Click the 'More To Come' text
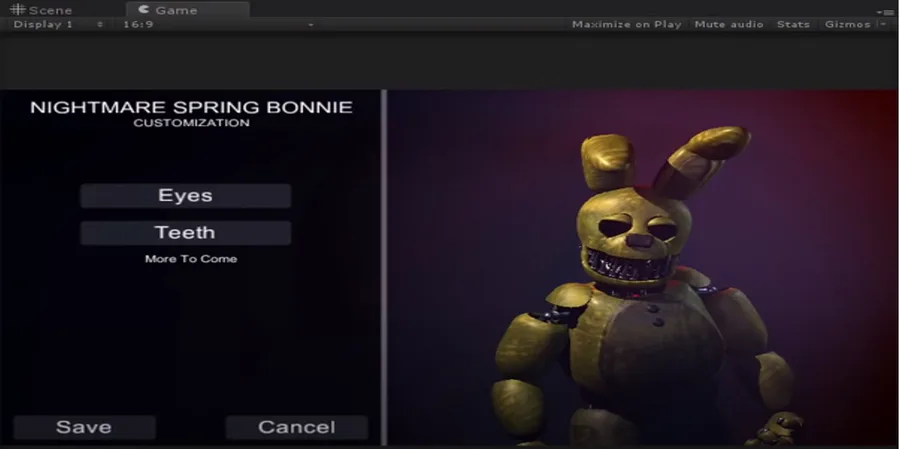 191,259
